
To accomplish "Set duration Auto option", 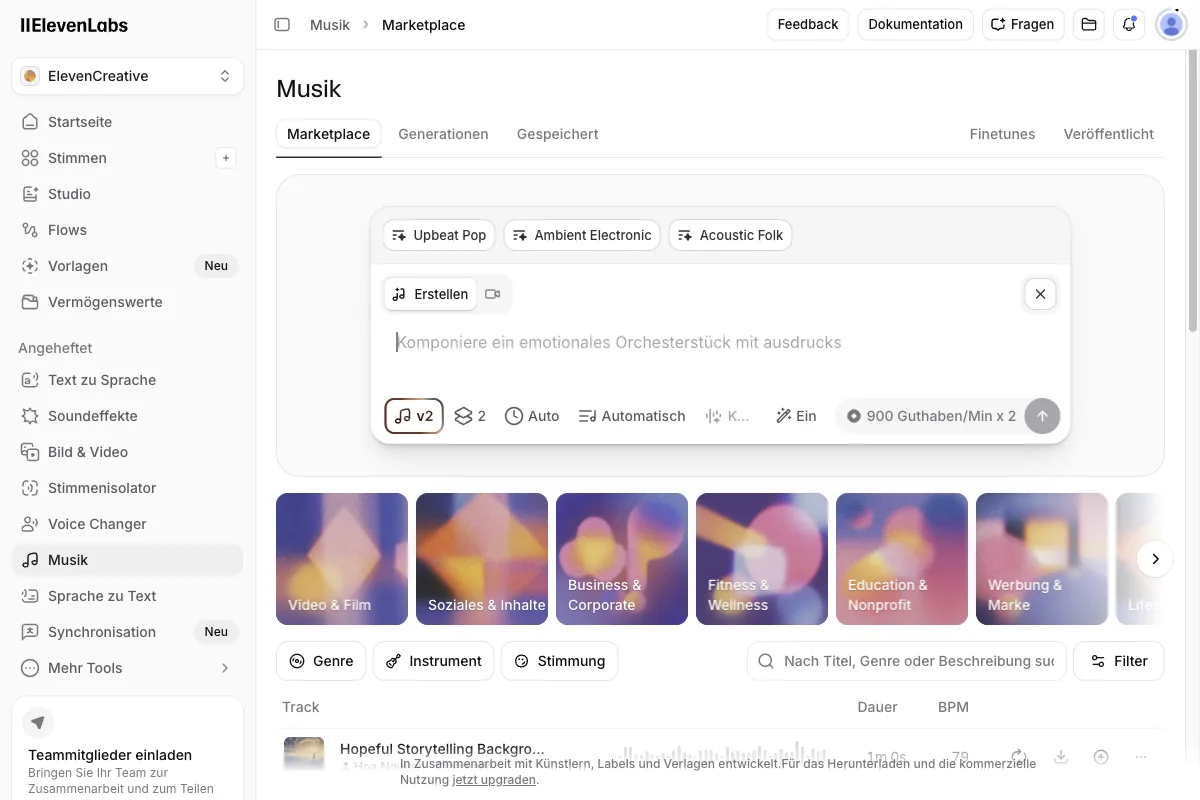I will coord(532,416).
